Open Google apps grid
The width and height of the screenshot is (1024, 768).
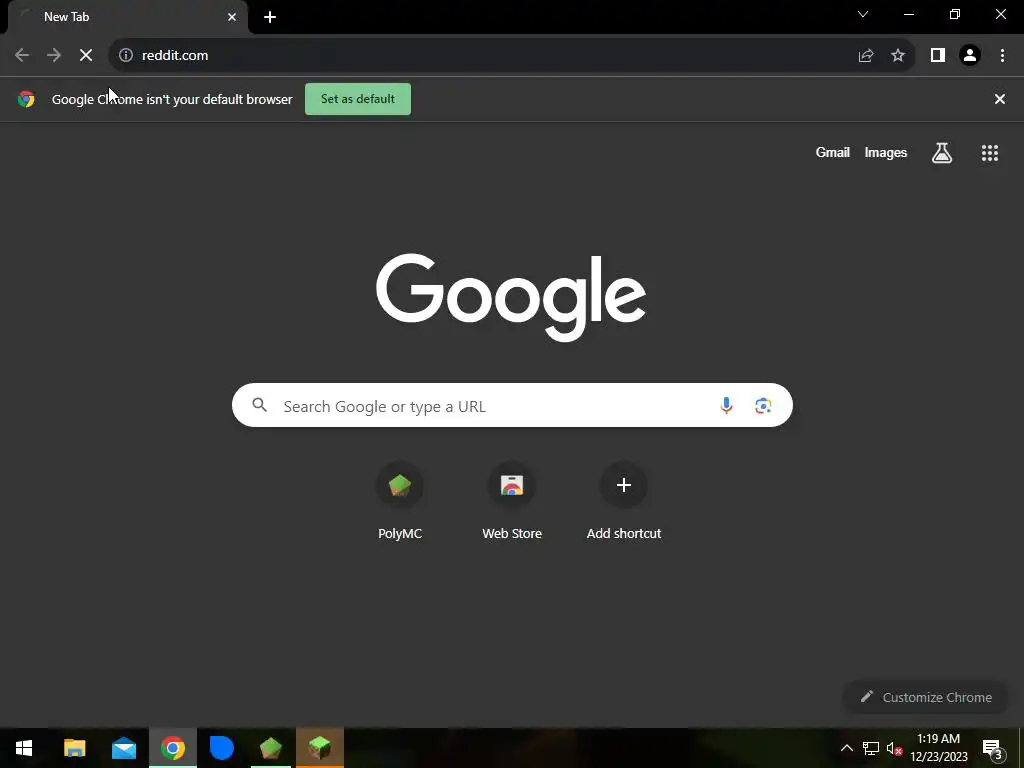(x=990, y=153)
